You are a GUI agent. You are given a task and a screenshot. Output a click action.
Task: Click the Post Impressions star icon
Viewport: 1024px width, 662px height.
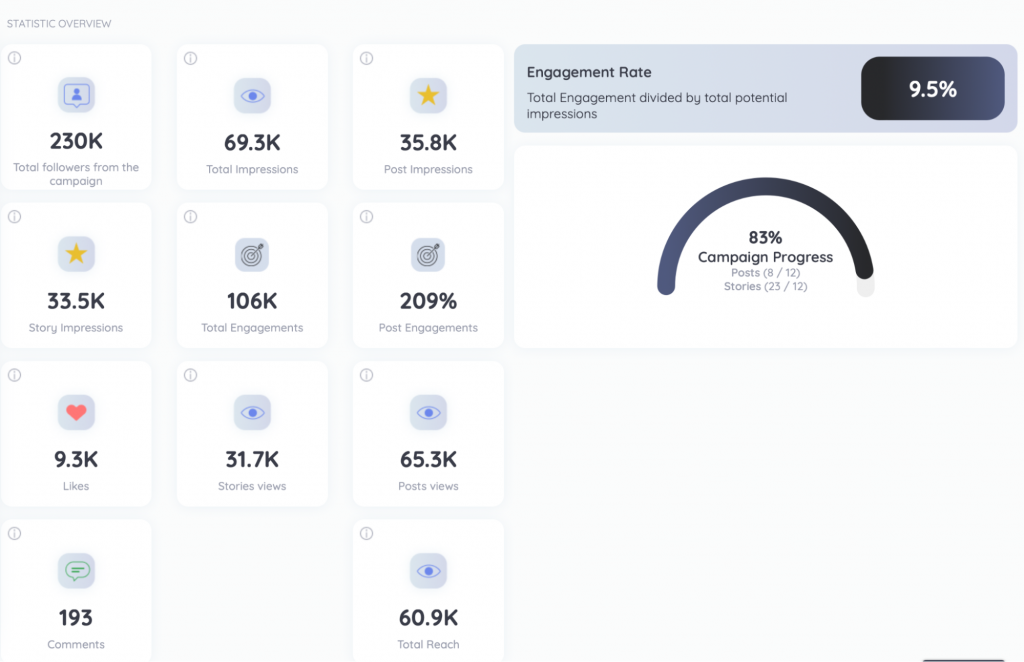[x=428, y=96]
